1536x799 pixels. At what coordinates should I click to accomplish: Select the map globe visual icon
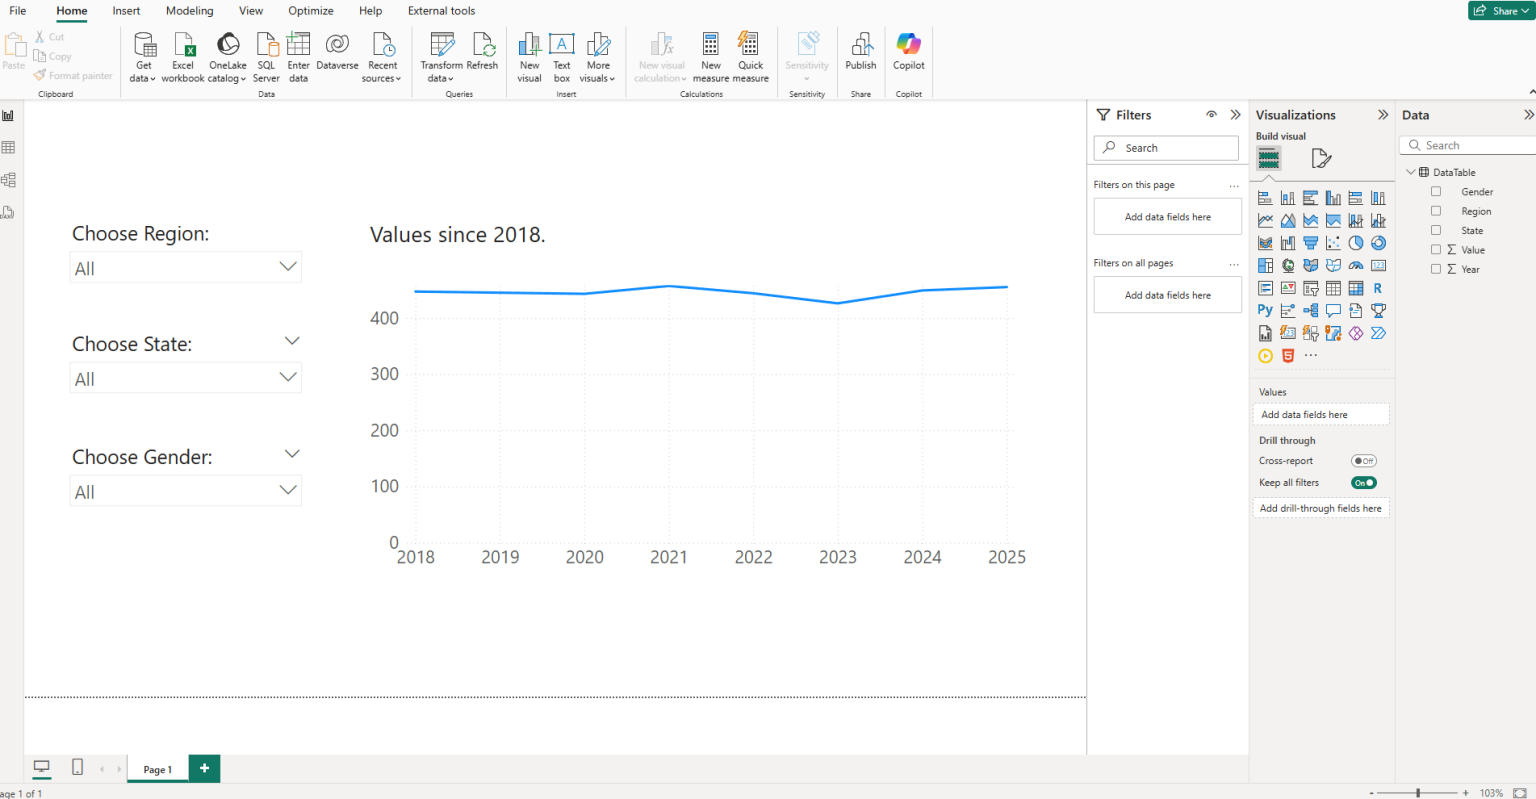coord(1288,265)
